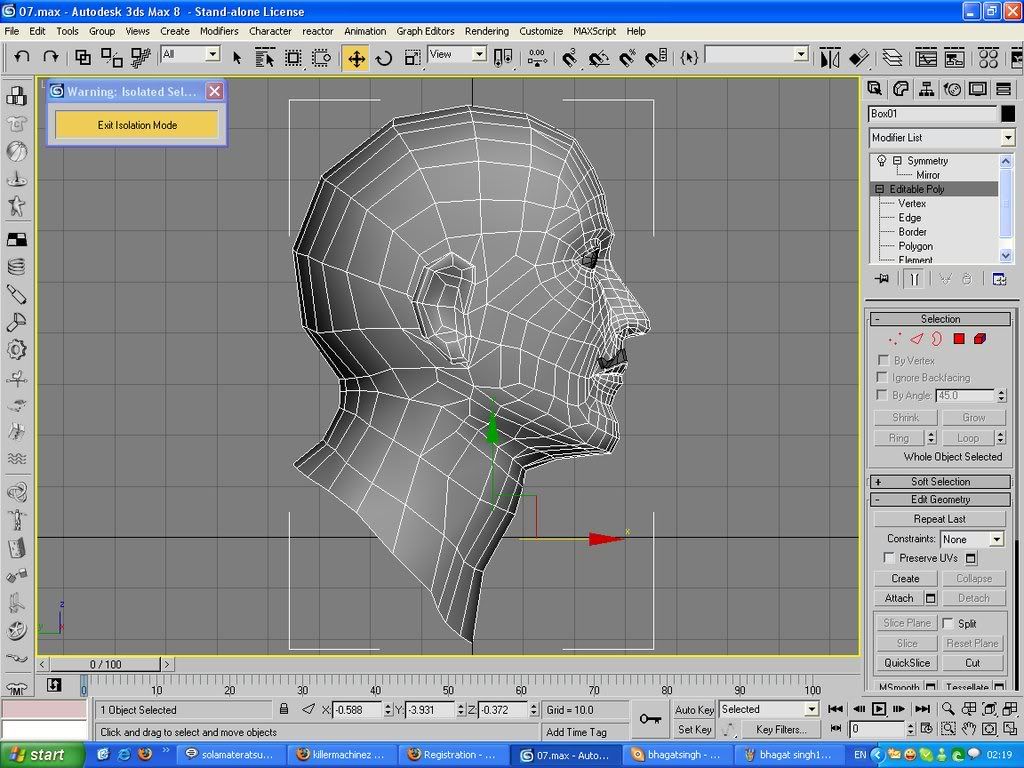Switch to Polygon sub-object selection icon
Screen dimensions: 1024x768
click(958, 339)
